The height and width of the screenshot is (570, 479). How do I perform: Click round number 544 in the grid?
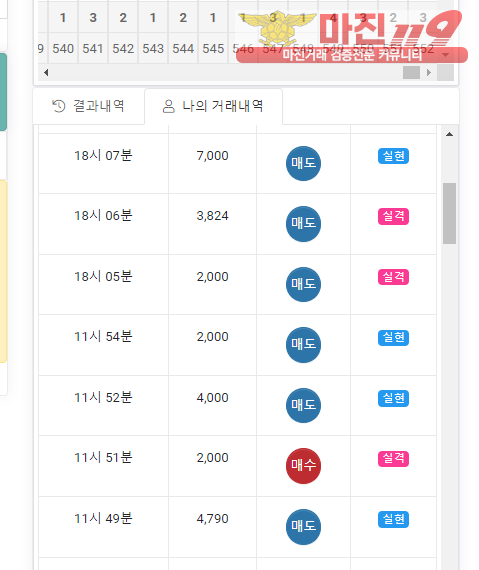(x=183, y=49)
